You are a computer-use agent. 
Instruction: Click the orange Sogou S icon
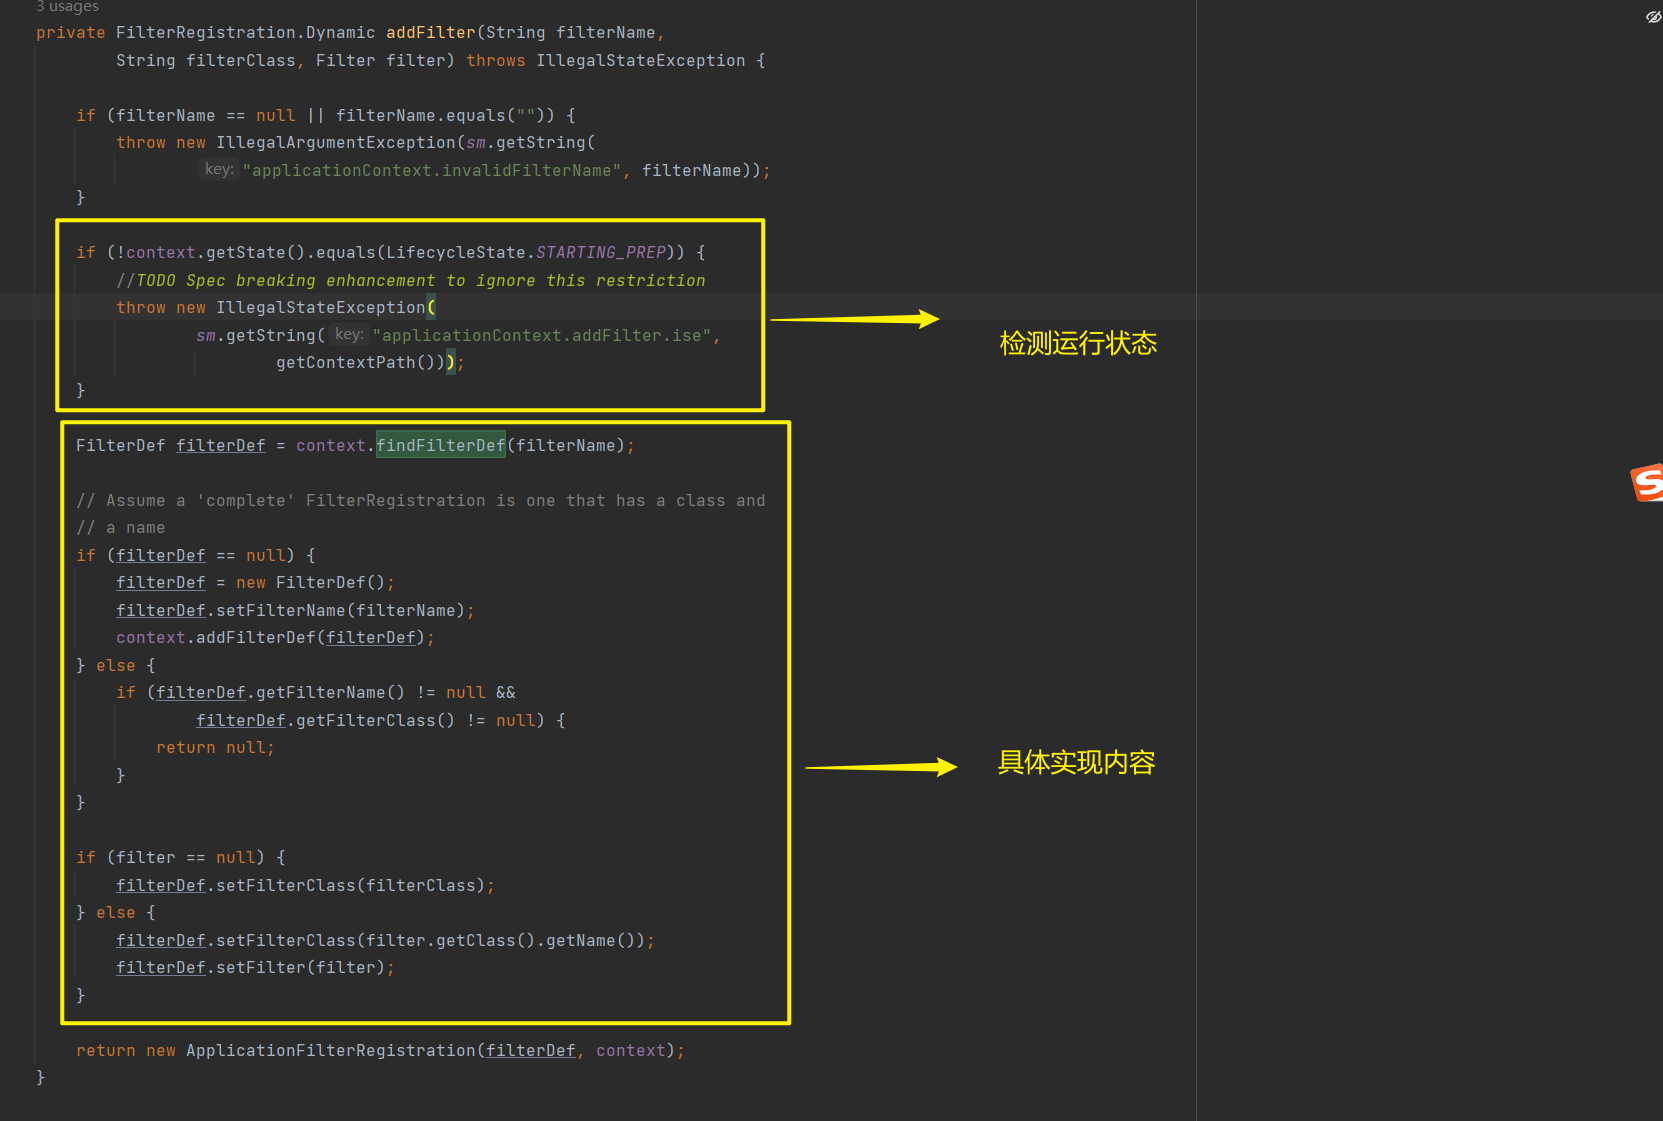pyautogui.click(x=1647, y=483)
